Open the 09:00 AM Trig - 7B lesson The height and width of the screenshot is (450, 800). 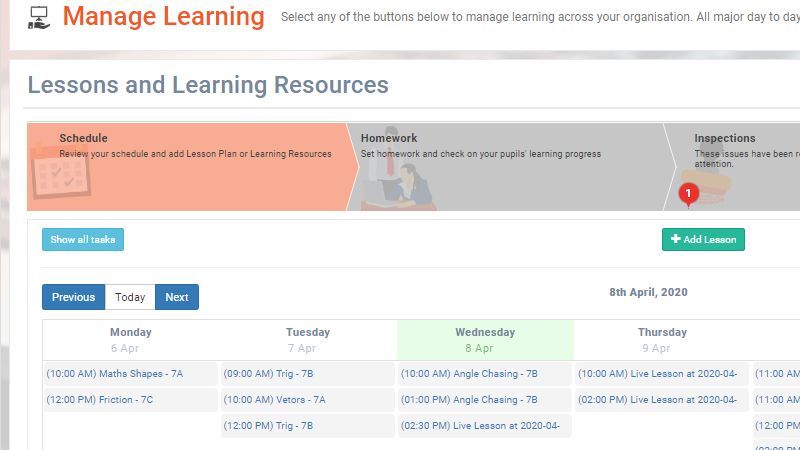tap(308, 374)
